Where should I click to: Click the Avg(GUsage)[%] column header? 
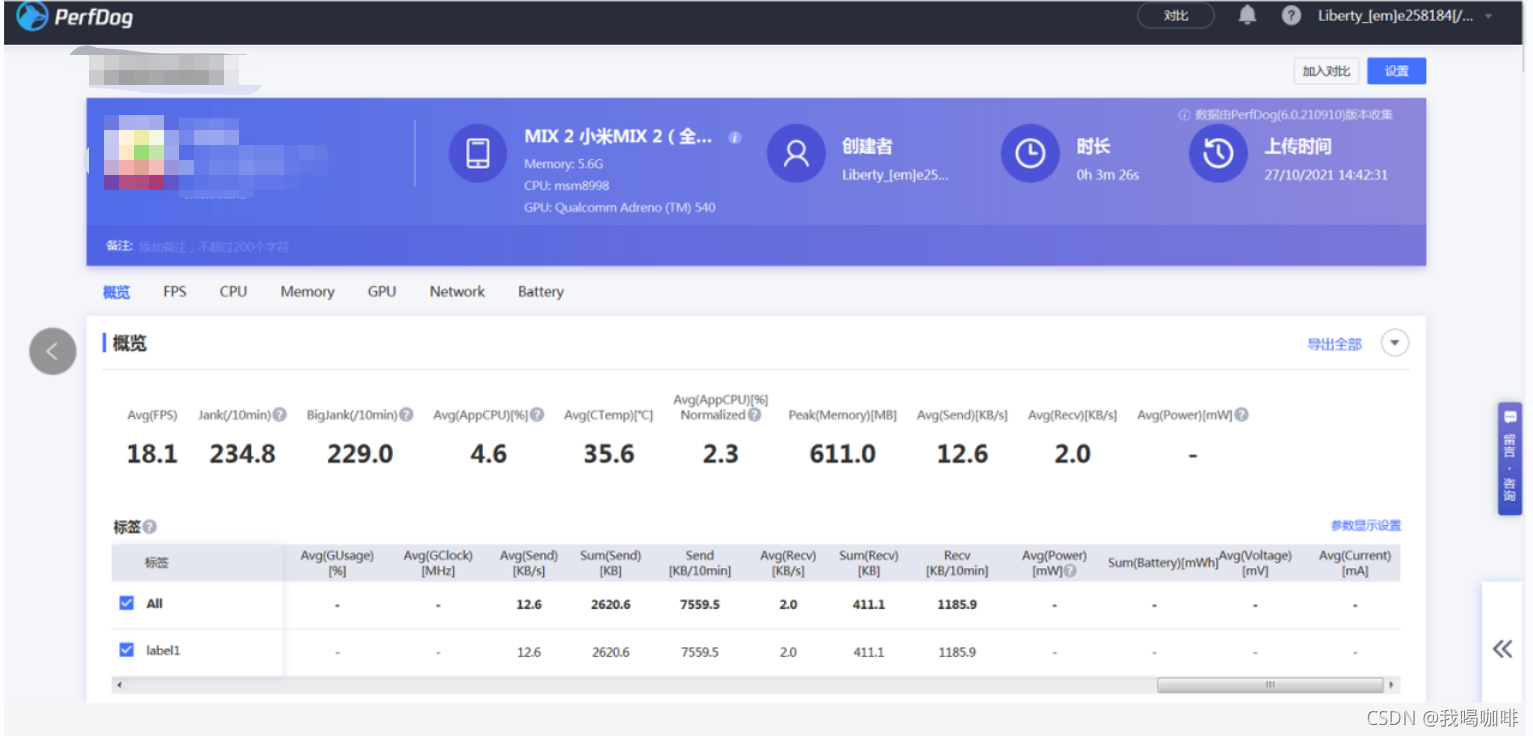click(337, 563)
